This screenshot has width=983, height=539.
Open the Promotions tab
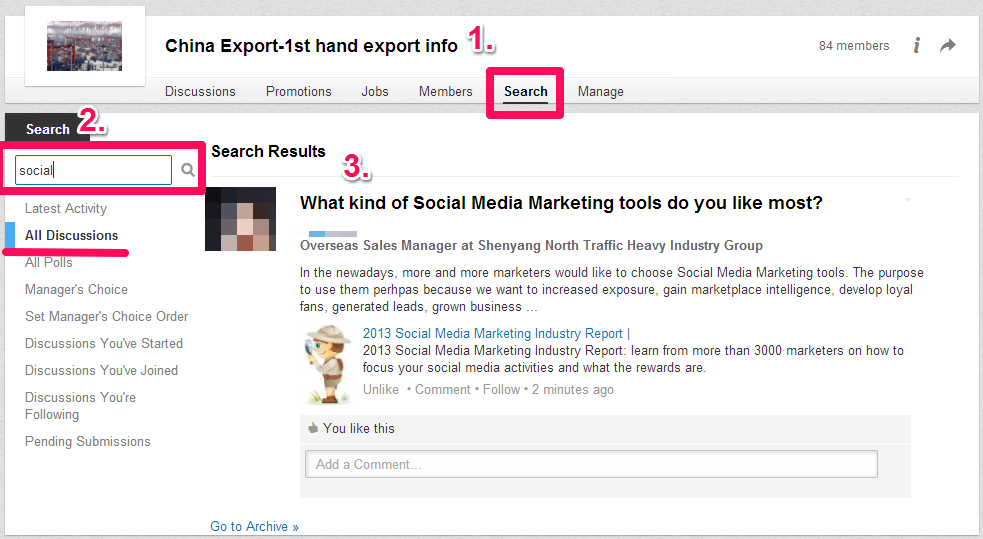click(x=298, y=92)
